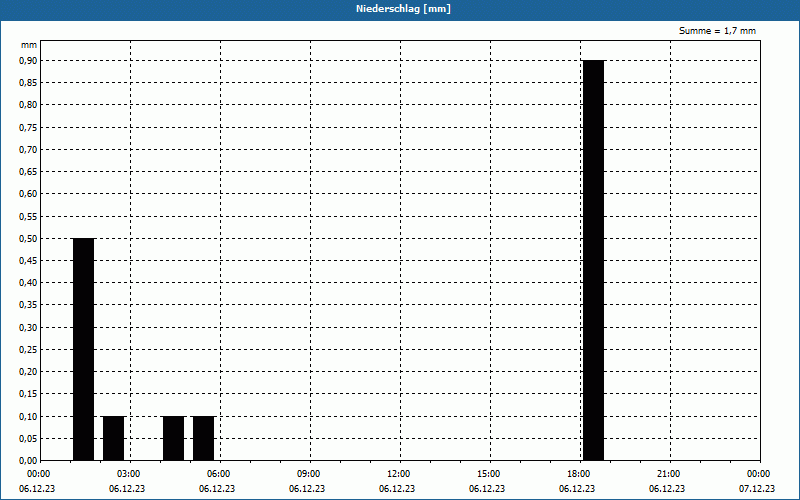Image resolution: width=800 pixels, height=500 pixels.
Task: Click the 0,65 y-axis label
Action: click(28, 172)
